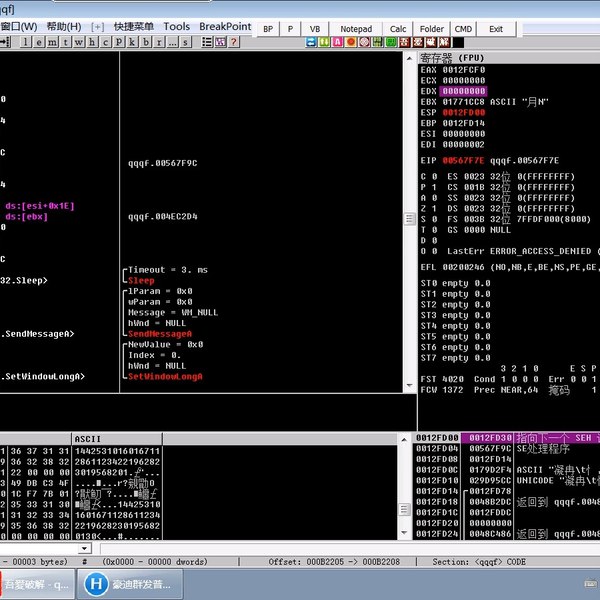Switch to 豪迪群发 taskbar app
Viewport: 600px width, 600px height.
pyautogui.click(x=130, y=584)
